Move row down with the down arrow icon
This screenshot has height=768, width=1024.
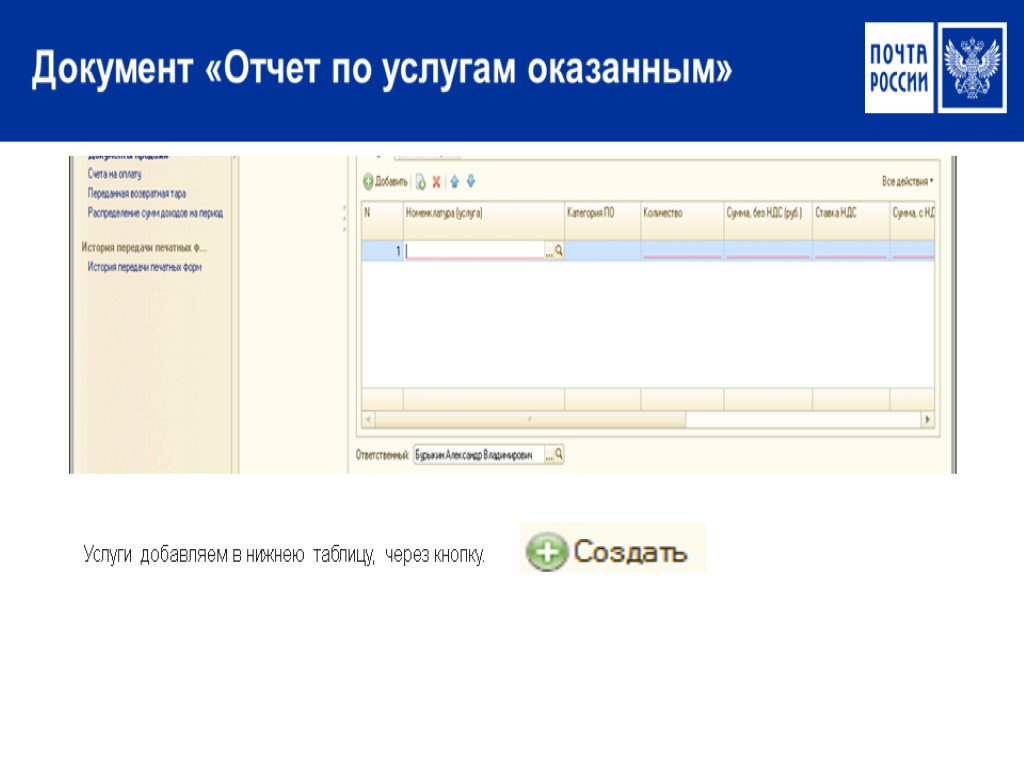471,182
